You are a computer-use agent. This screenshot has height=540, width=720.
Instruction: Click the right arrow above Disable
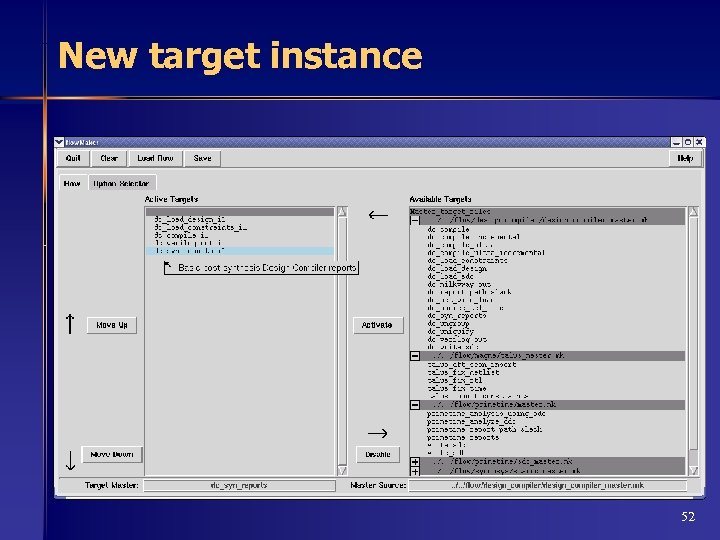(x=377, y=433)
